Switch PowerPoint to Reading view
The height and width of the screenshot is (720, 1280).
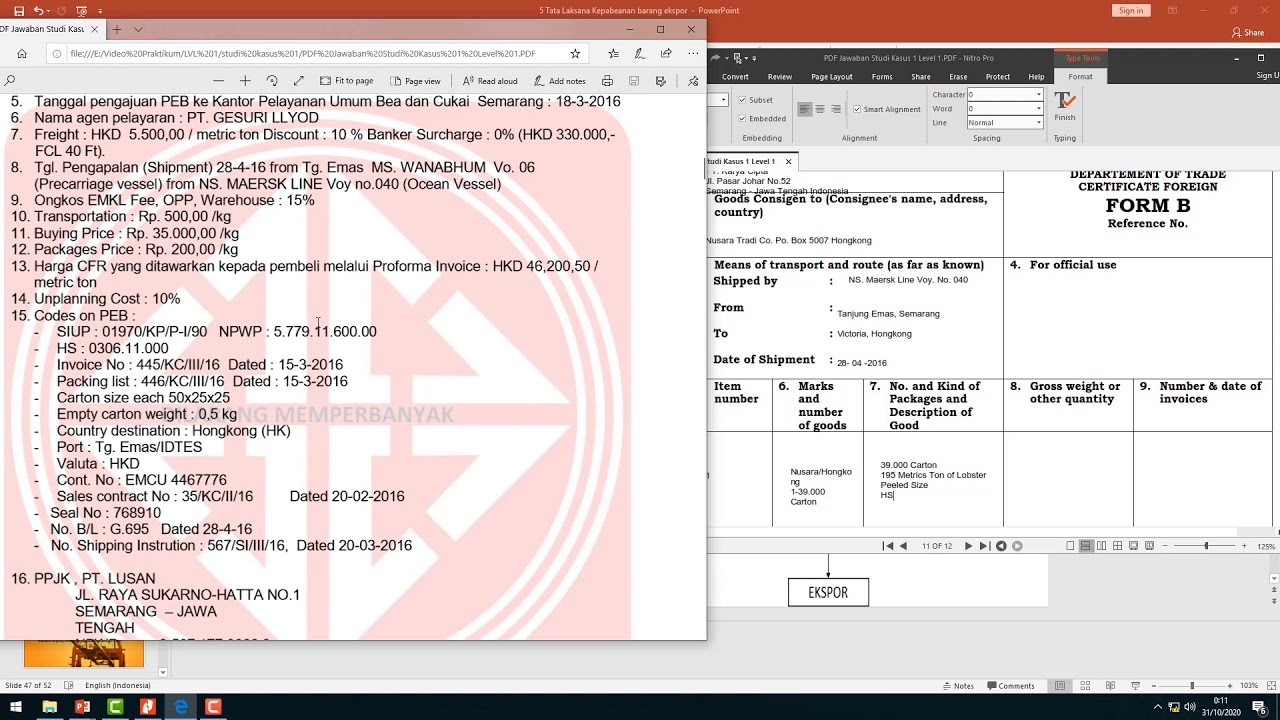(x=1110, y=686)
